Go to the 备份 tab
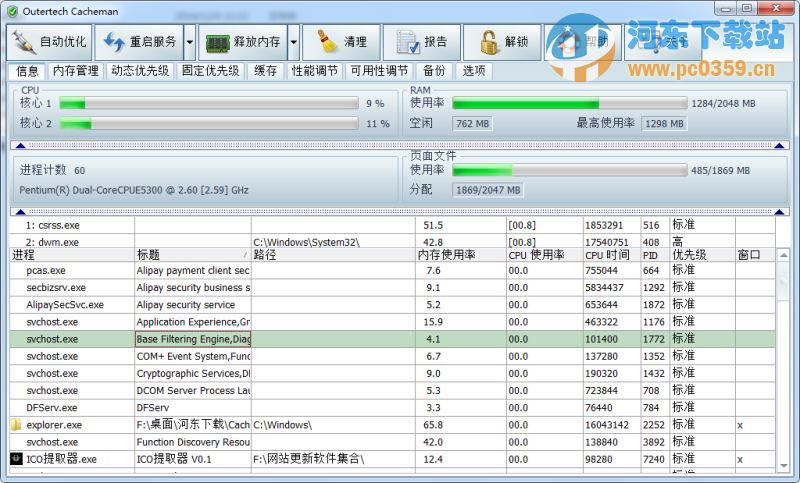This screenshot has height=483, width=800. pos(434,71)
